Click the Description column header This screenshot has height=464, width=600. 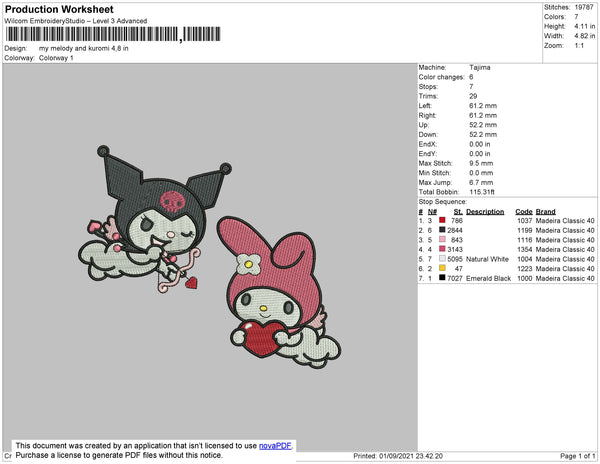(485, 212)
